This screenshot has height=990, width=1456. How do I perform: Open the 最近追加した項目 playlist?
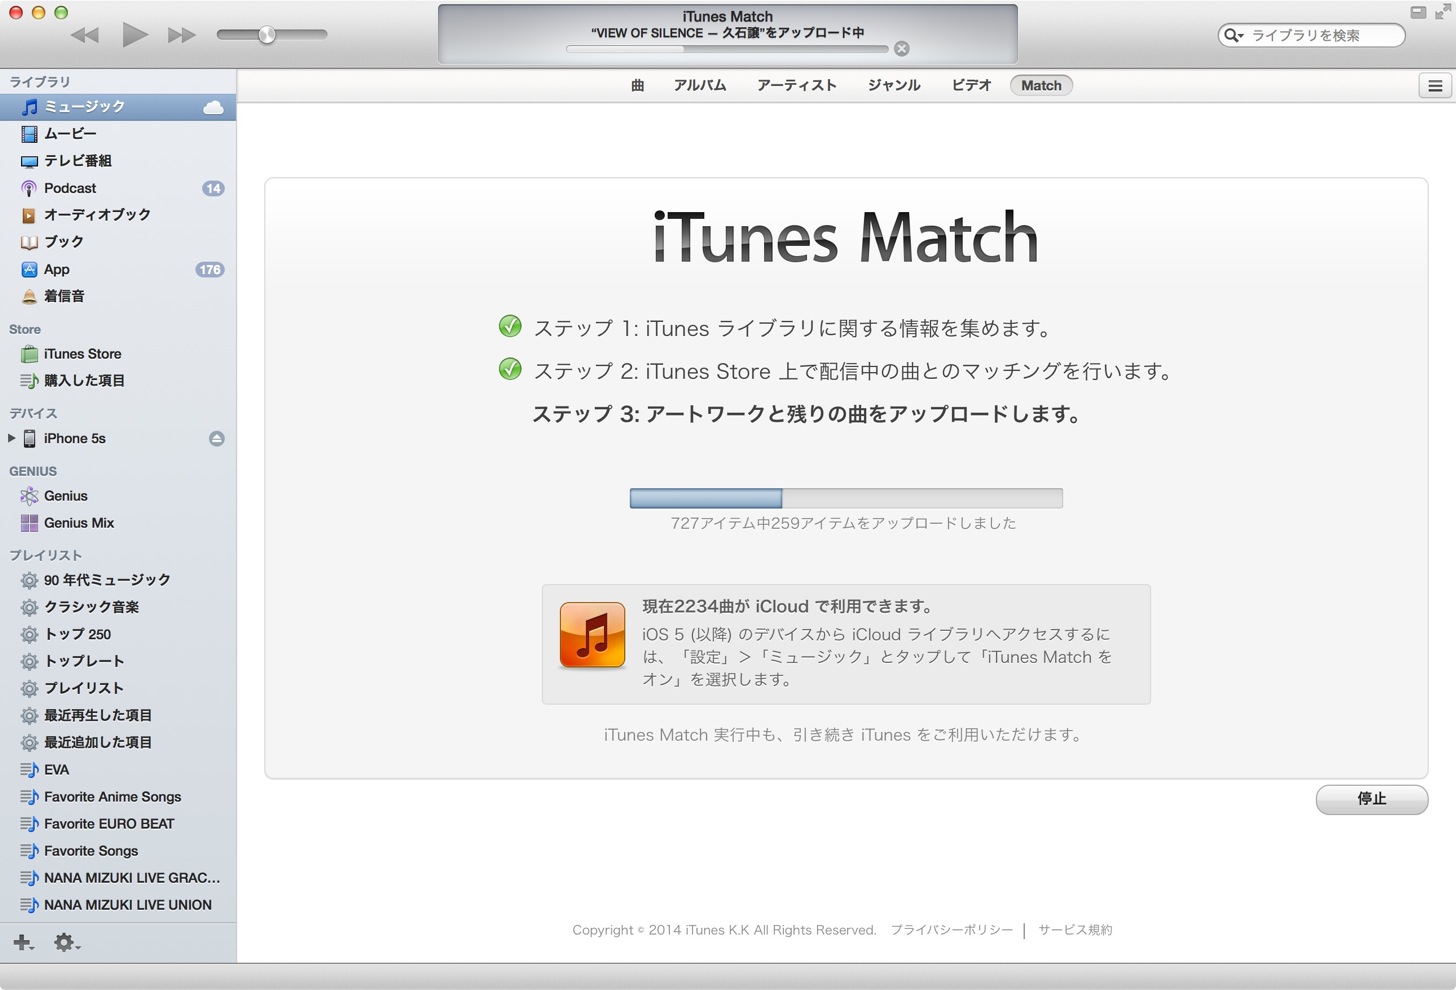[x=118, y=742]
